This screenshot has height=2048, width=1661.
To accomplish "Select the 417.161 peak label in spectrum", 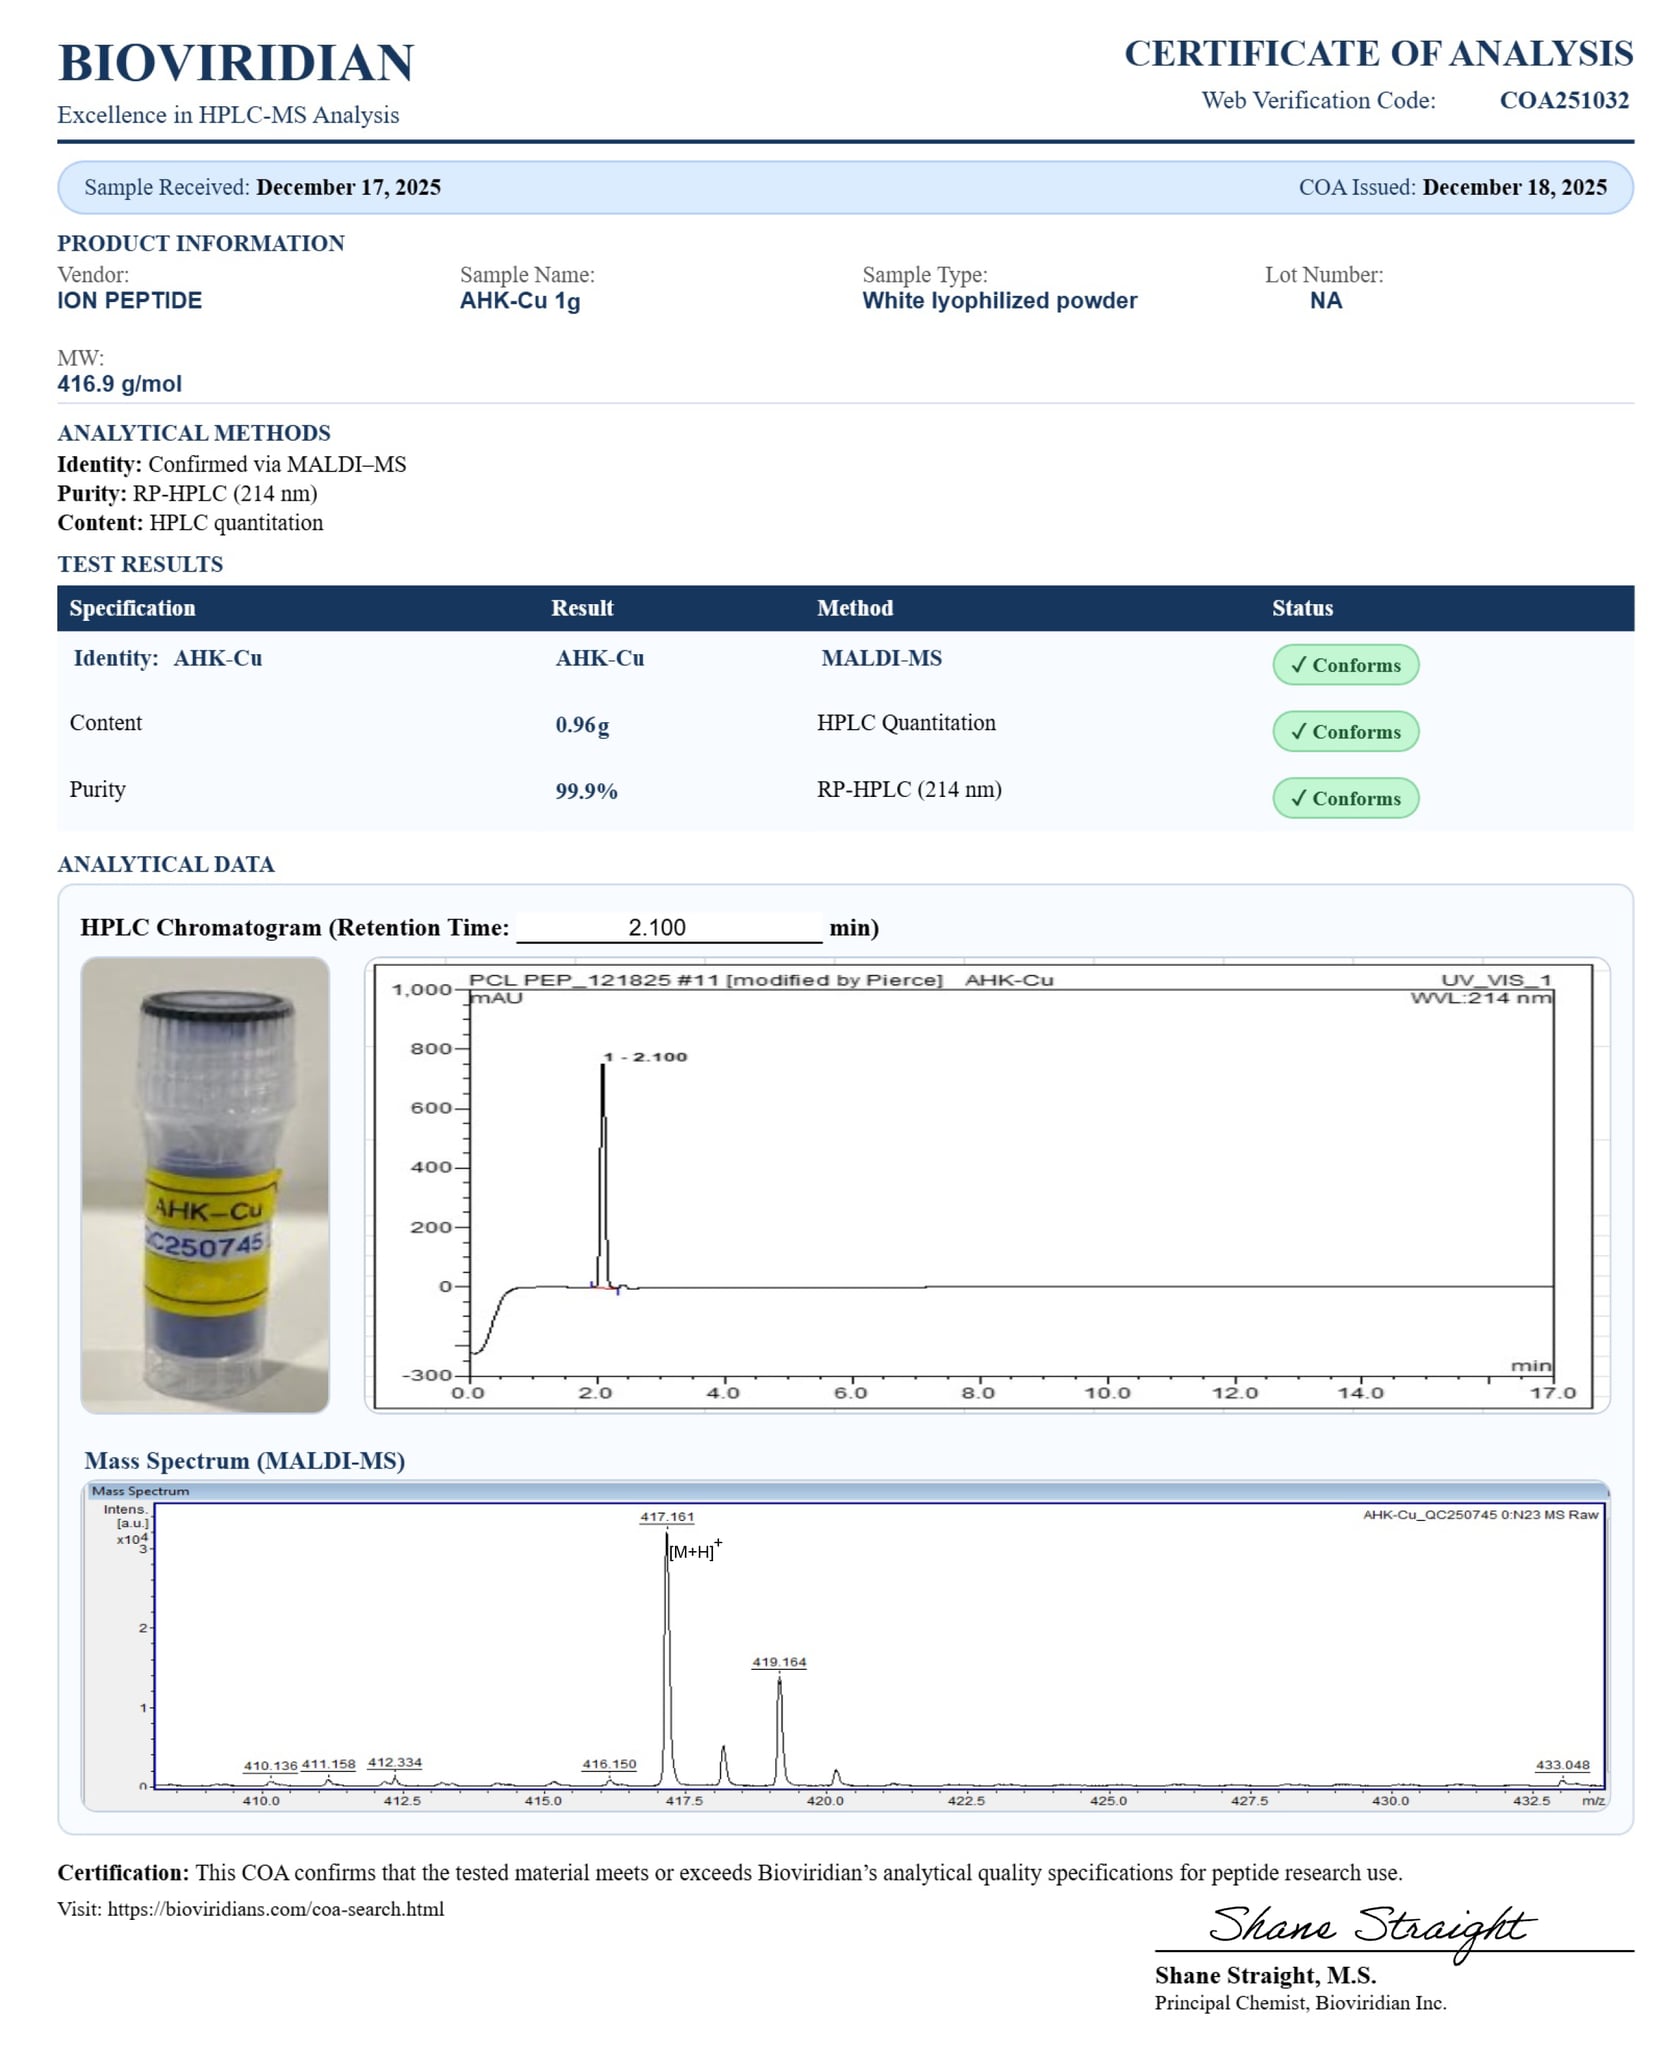I will [667, 1517].
